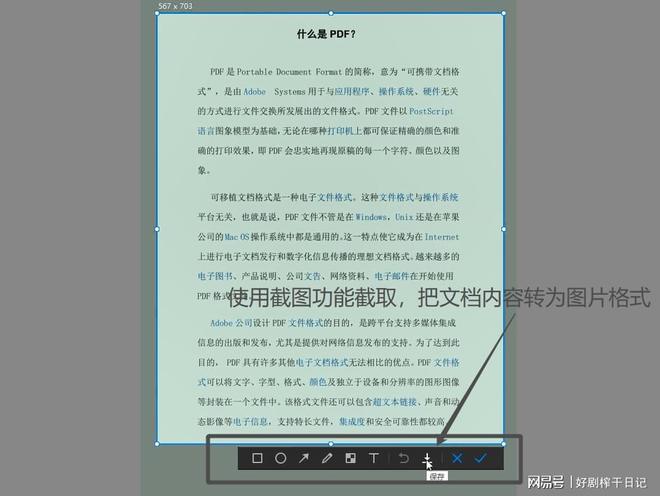Click the 什么是 PDF? document title
The image size is (660, 496).
pyautogui.click(x=326, y=34)
